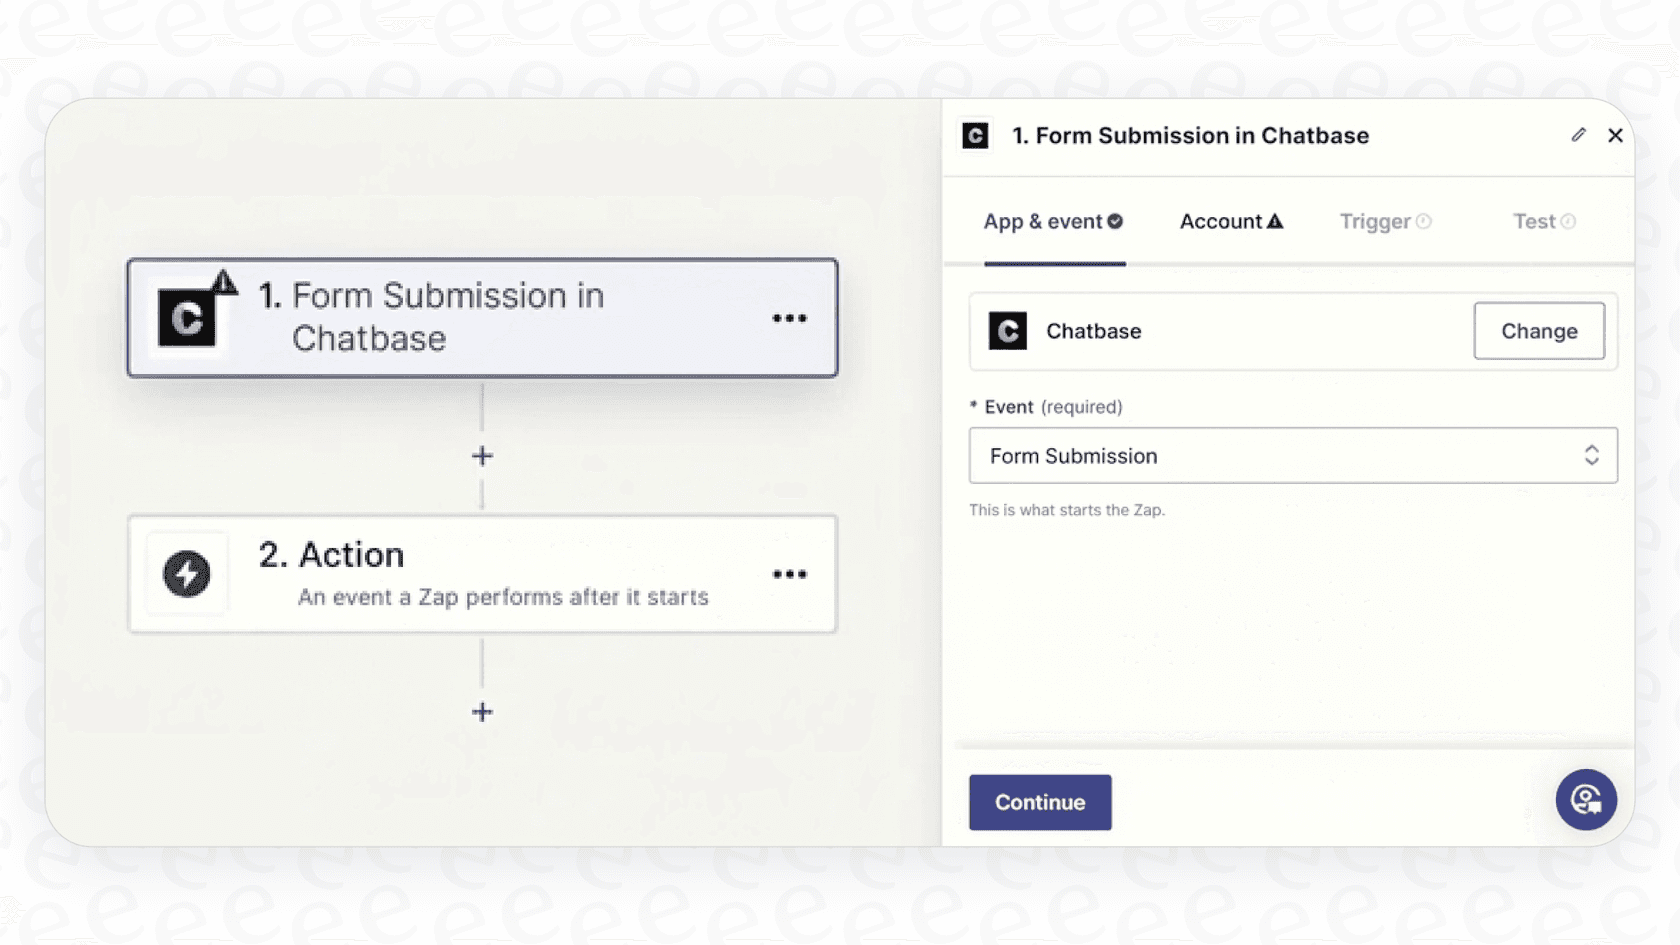The width and height of the screenshot is (1680, 945).
Task: Open the three-dot menu on Form Submission step
Action: coord(790,317)
